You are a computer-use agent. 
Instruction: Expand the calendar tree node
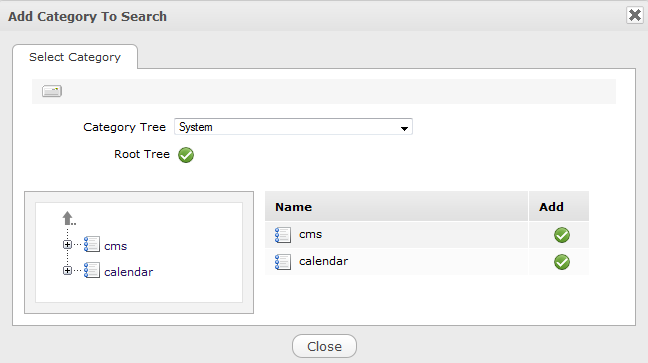click(67, 270)
